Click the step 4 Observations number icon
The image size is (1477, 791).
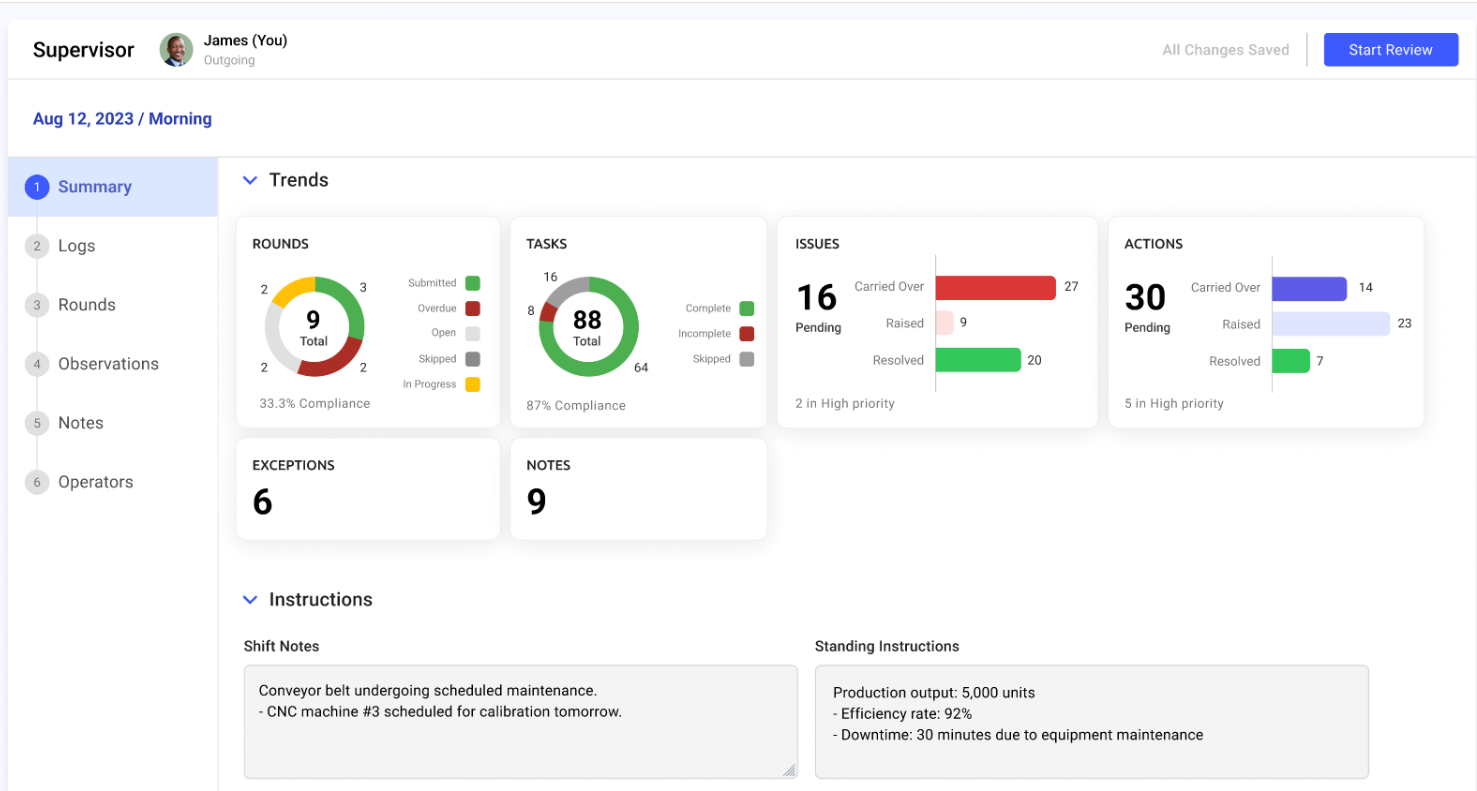[37, 364]
